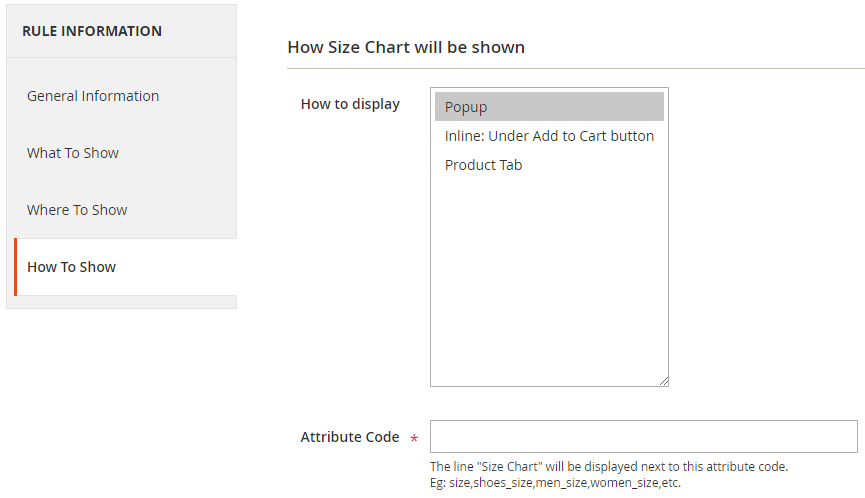Switch to the What To Show tab

73,153
